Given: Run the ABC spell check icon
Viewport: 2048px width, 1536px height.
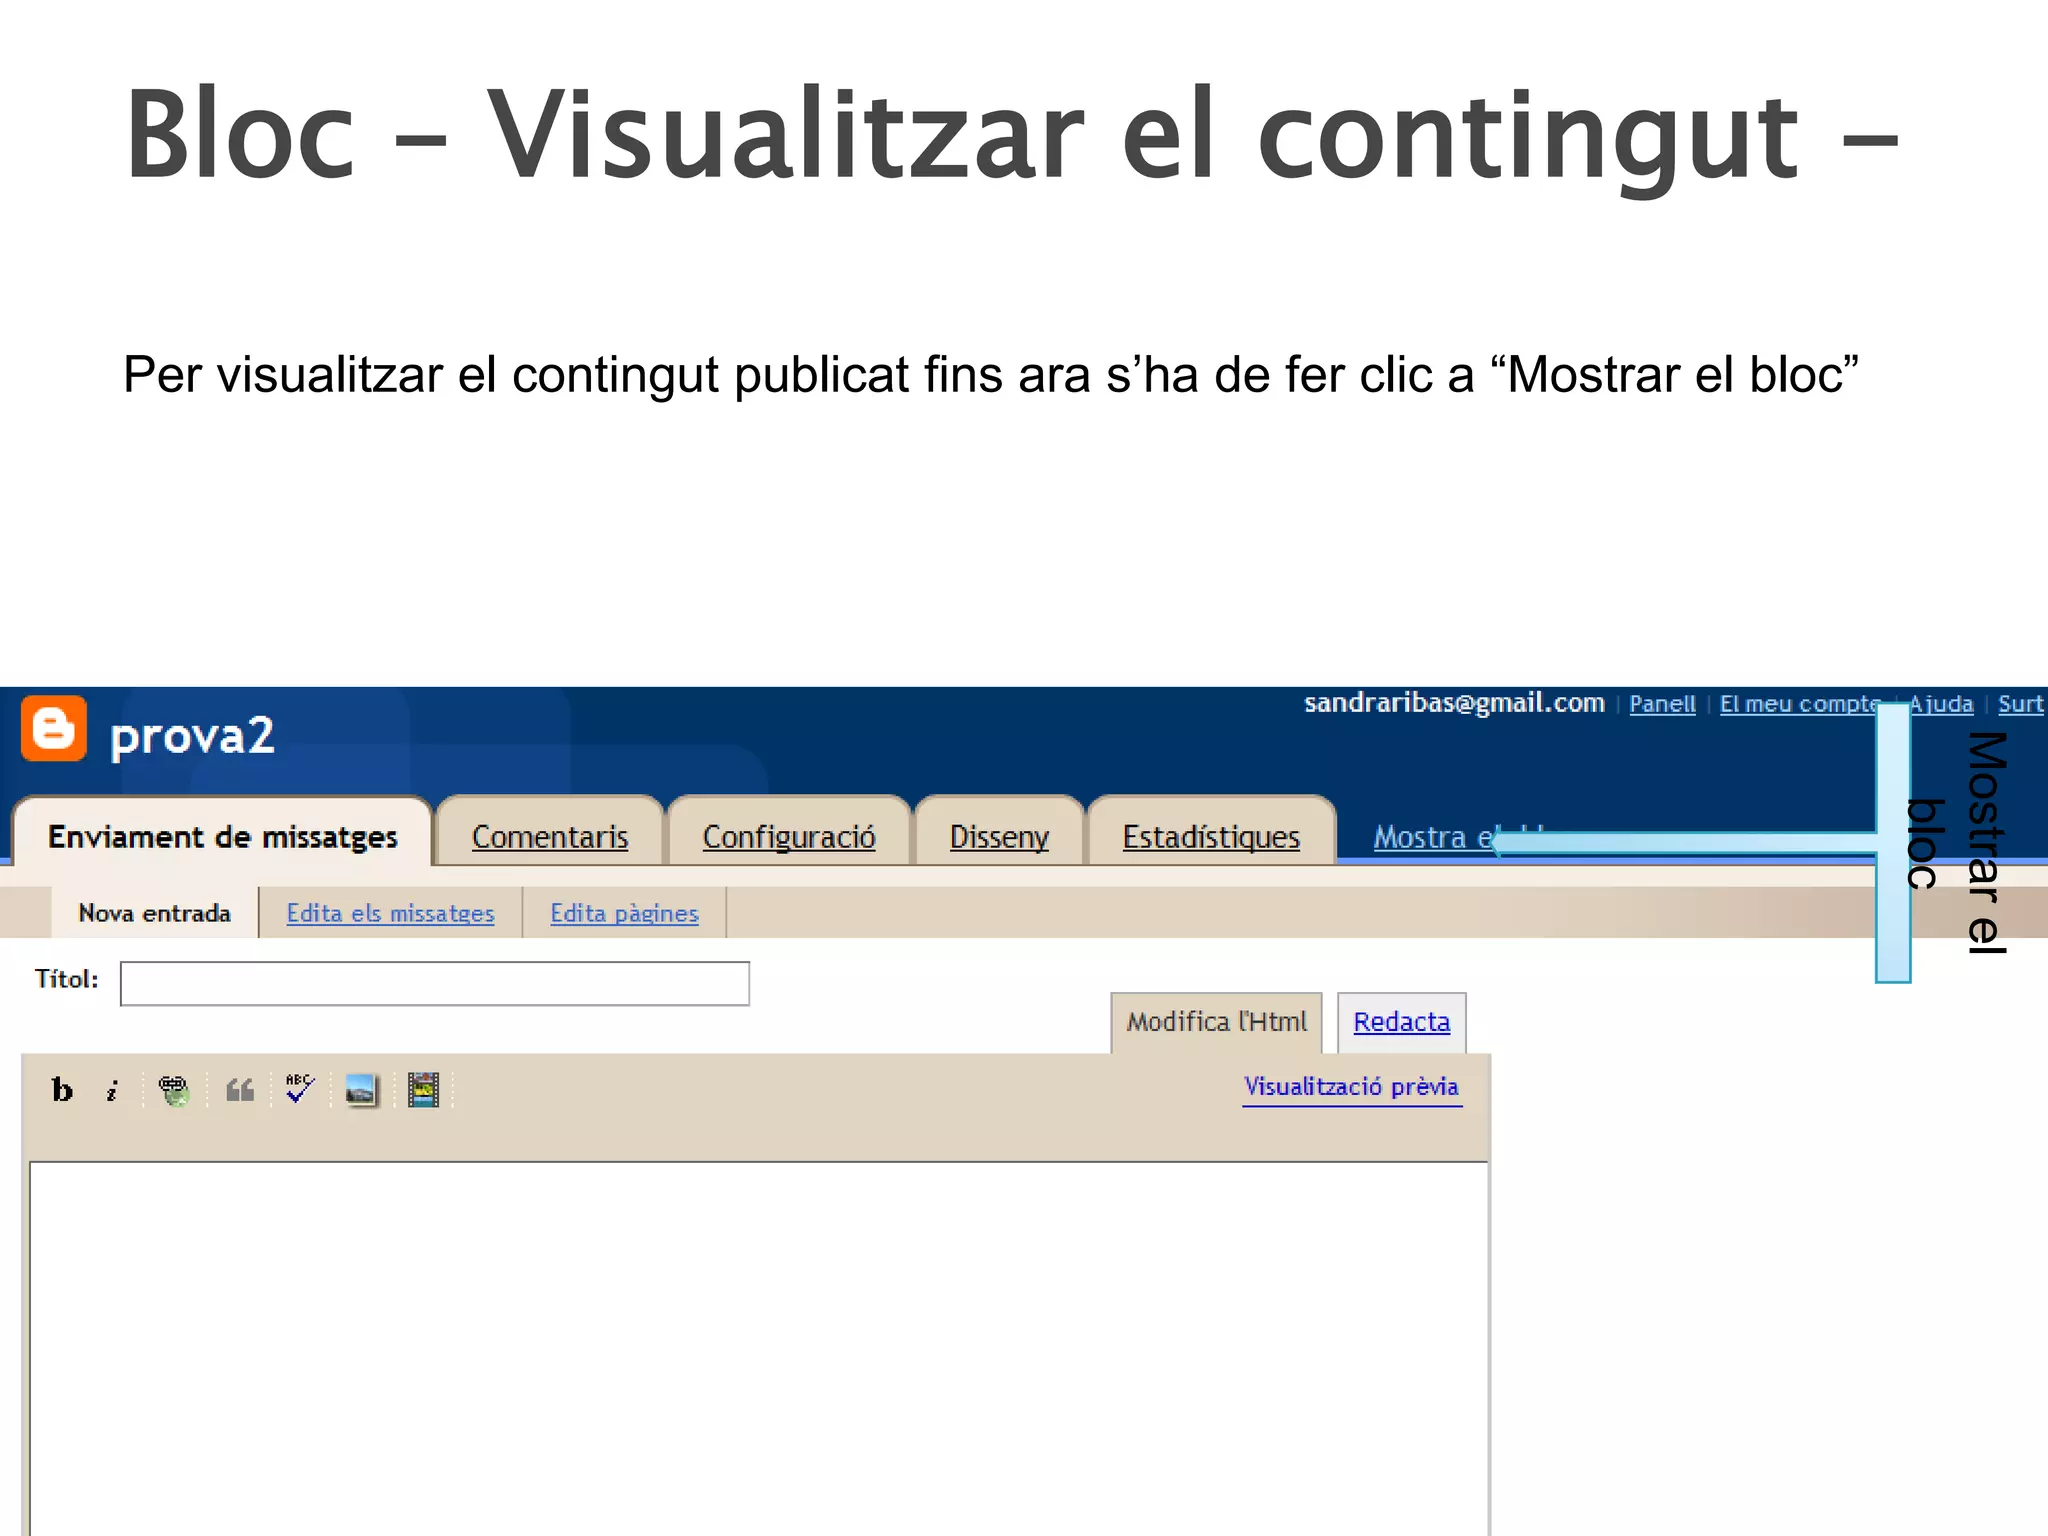Looking at the screenshot, I should tap(300, 1089).
